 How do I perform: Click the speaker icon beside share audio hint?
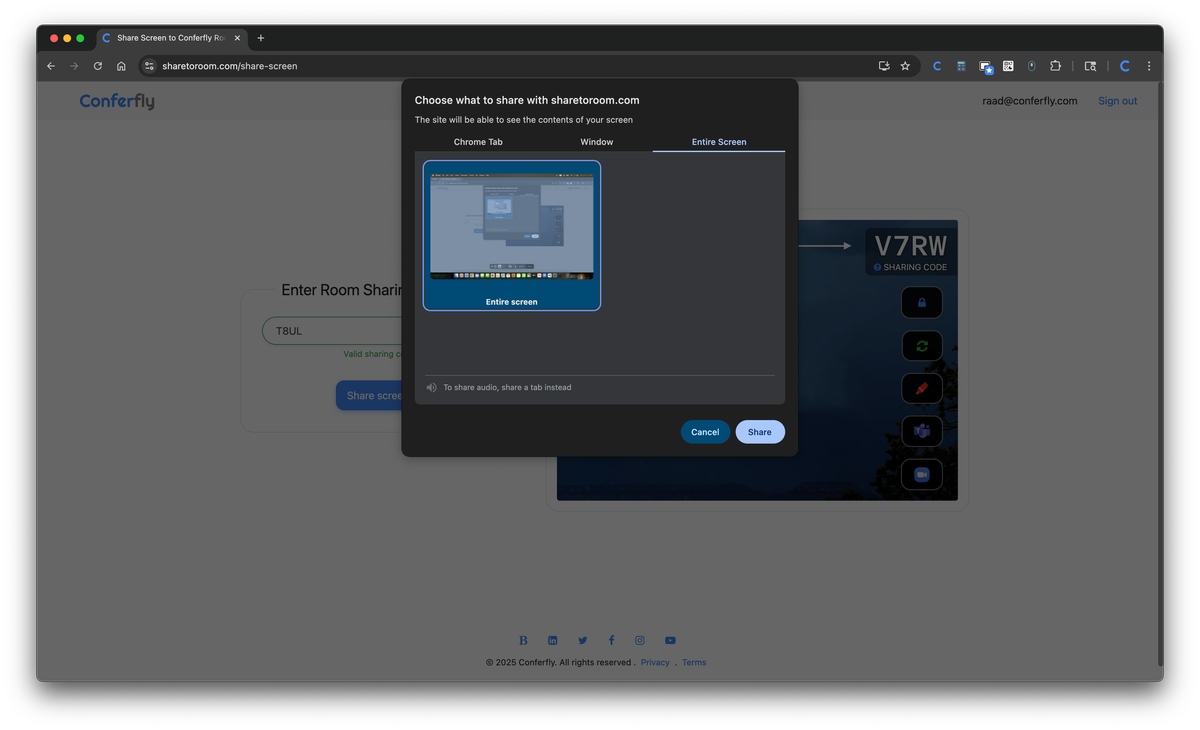point(432,387)
